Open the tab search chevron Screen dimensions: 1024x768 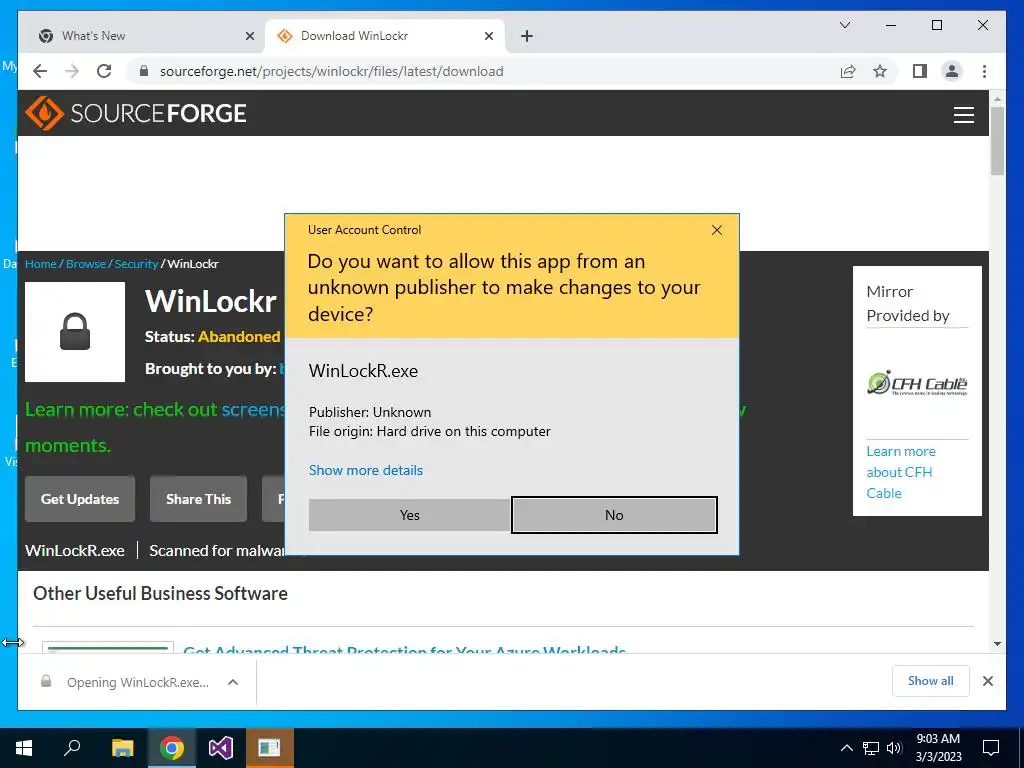(x=844, y=25)
